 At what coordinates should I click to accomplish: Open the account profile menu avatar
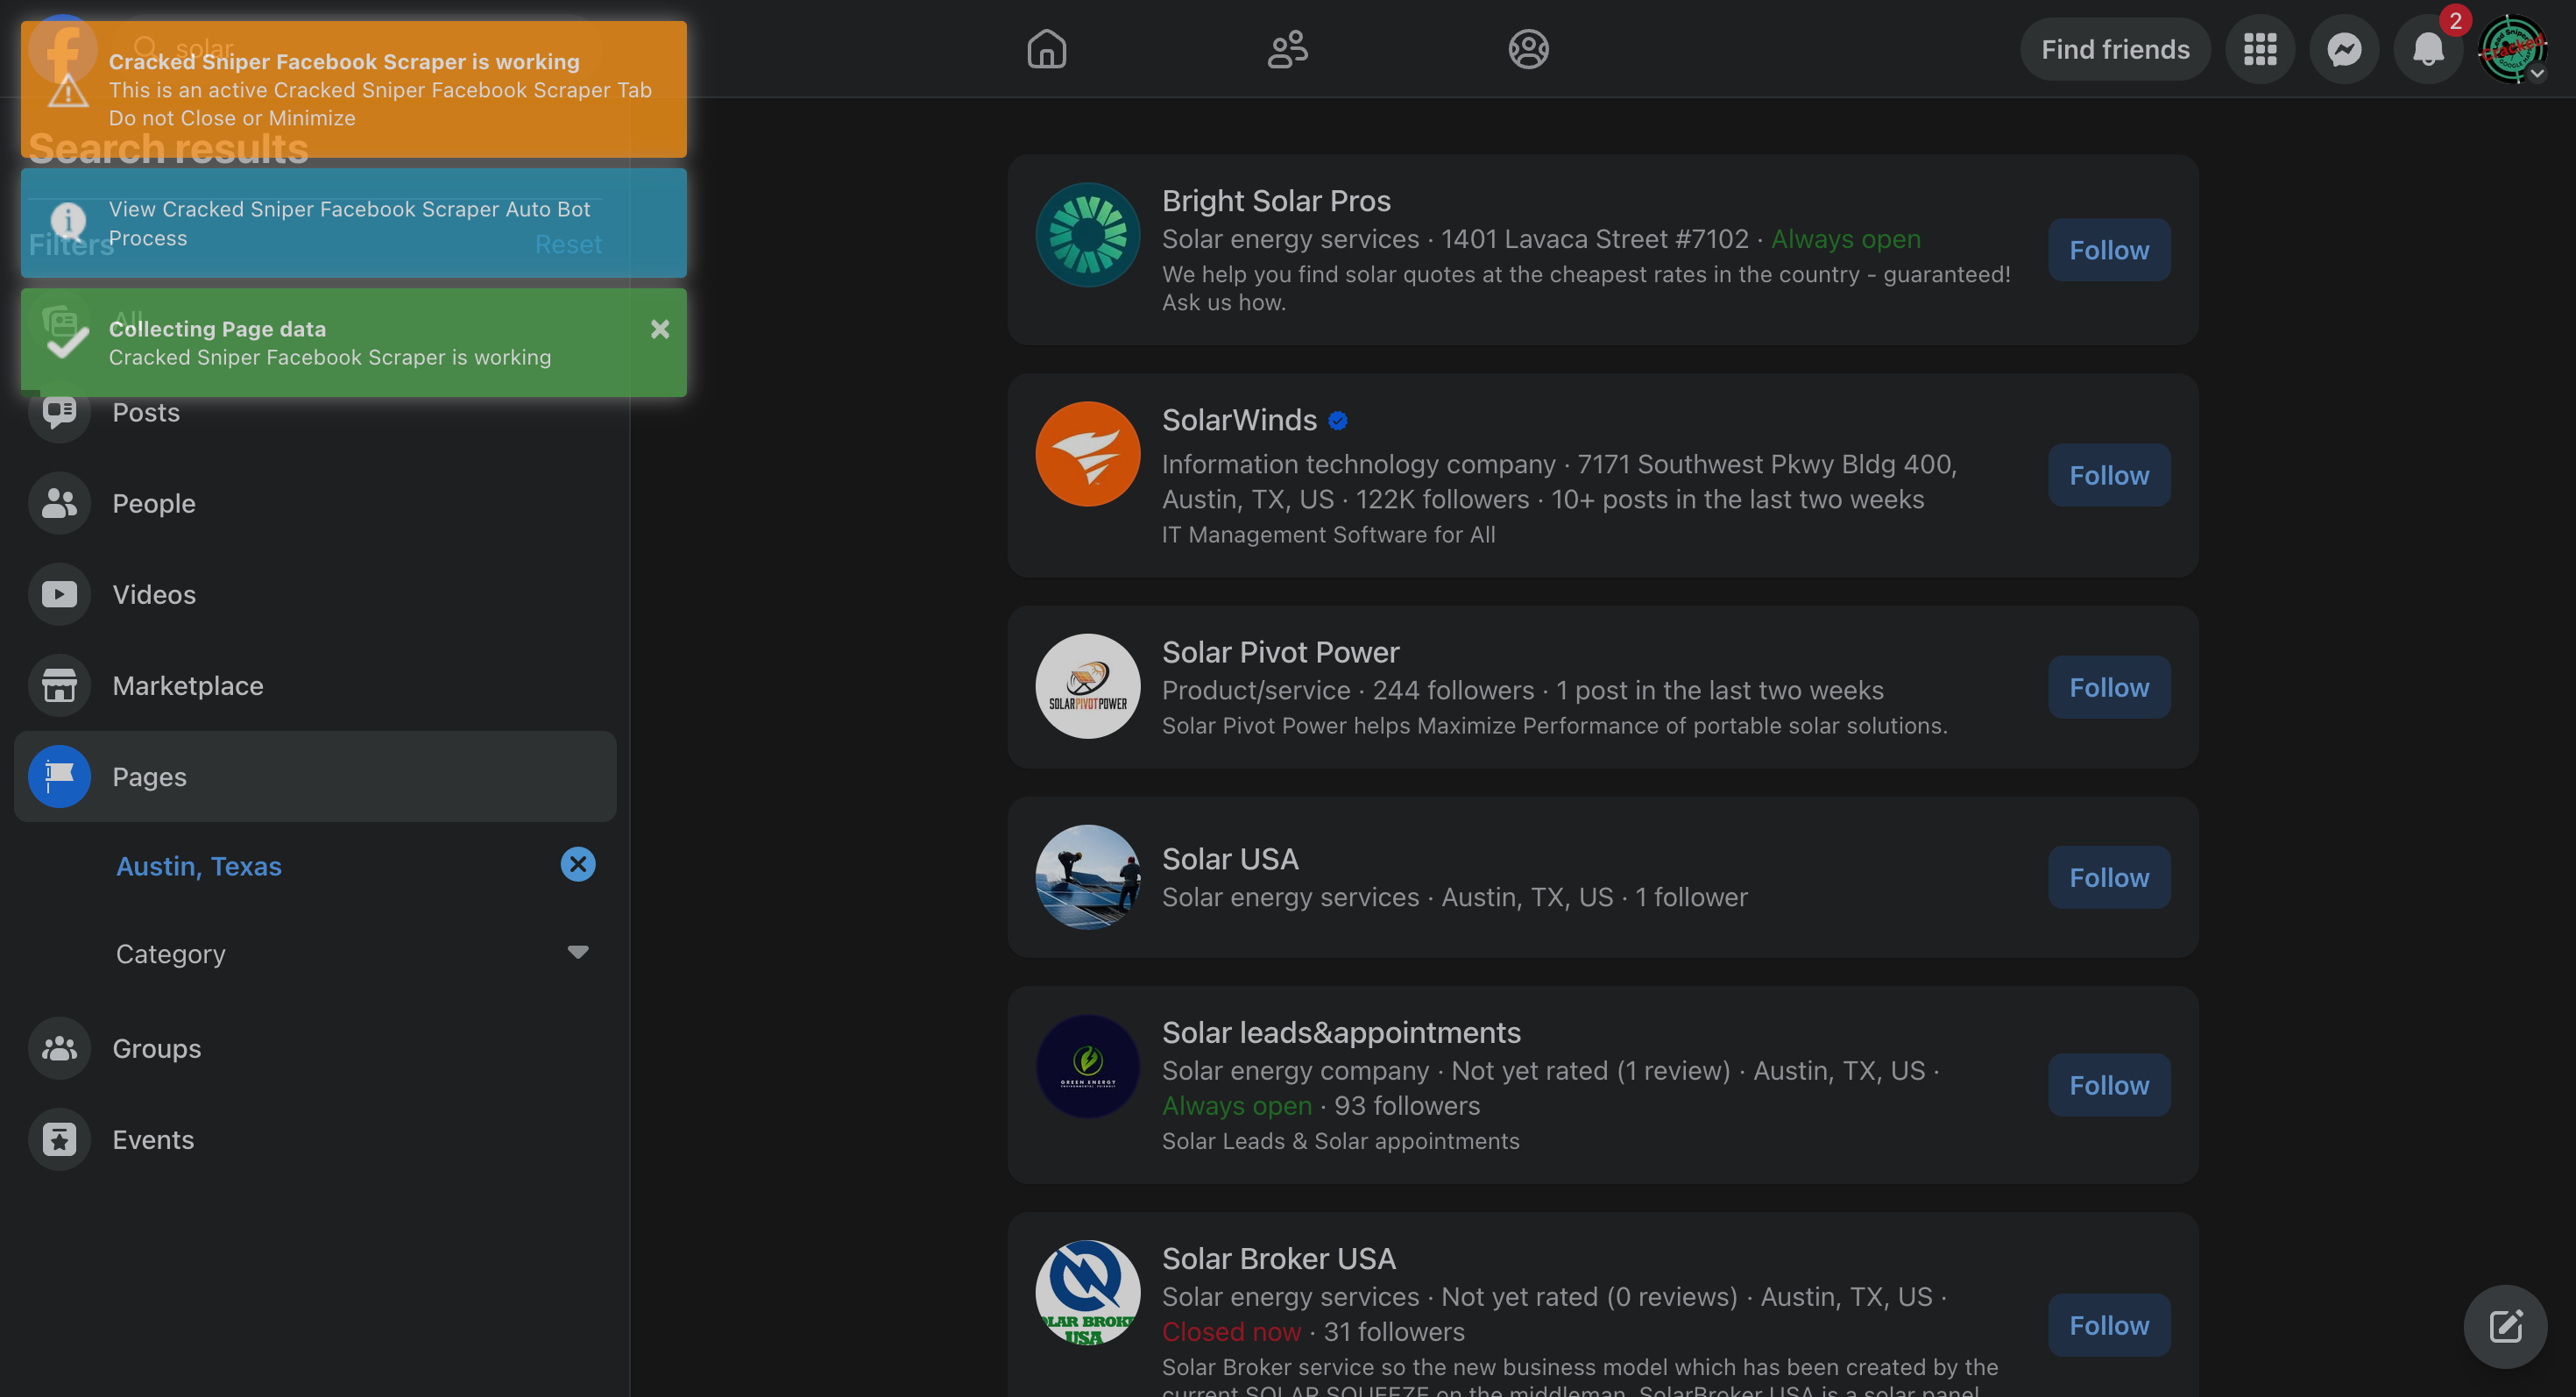coord(2511,49)
